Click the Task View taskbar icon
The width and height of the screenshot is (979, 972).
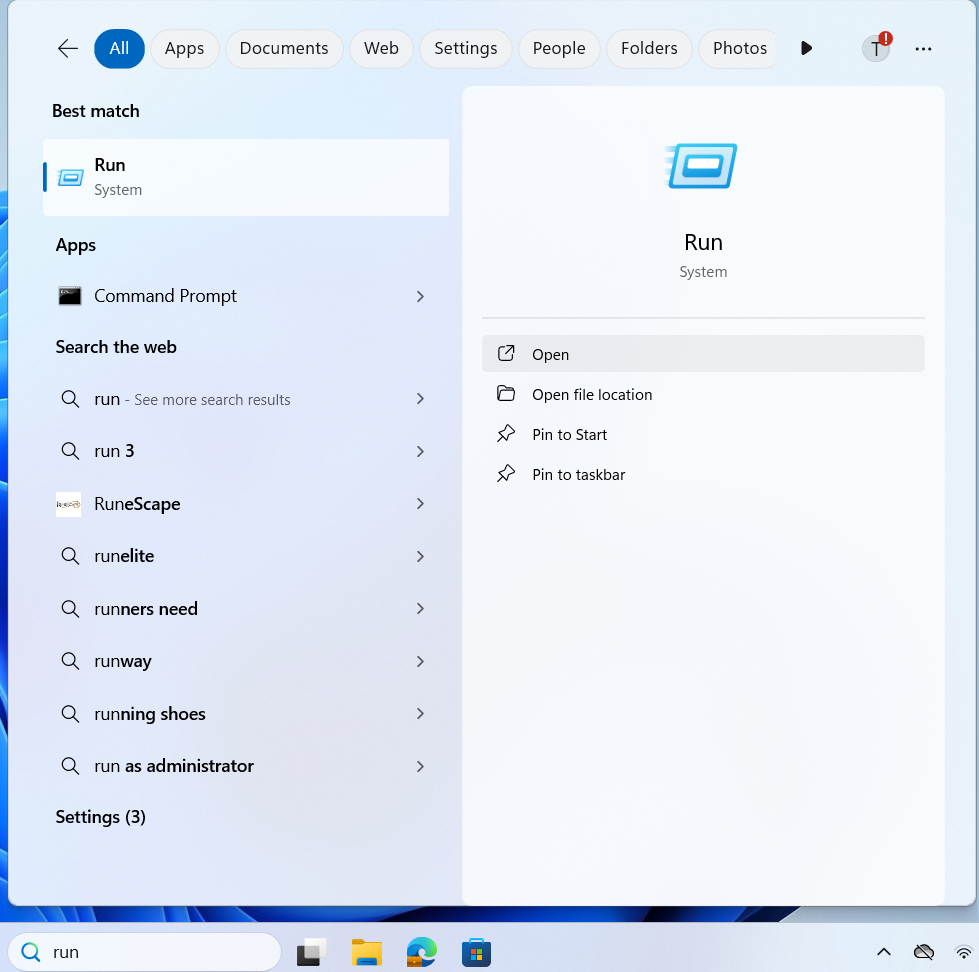coord(313,952)
